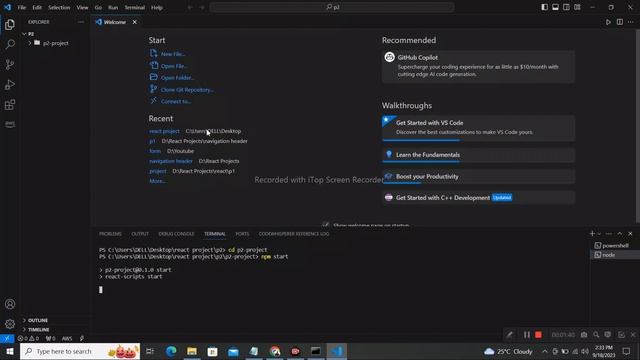Click the Run button in editor title
640x360 pixels.
pos(608,22)
